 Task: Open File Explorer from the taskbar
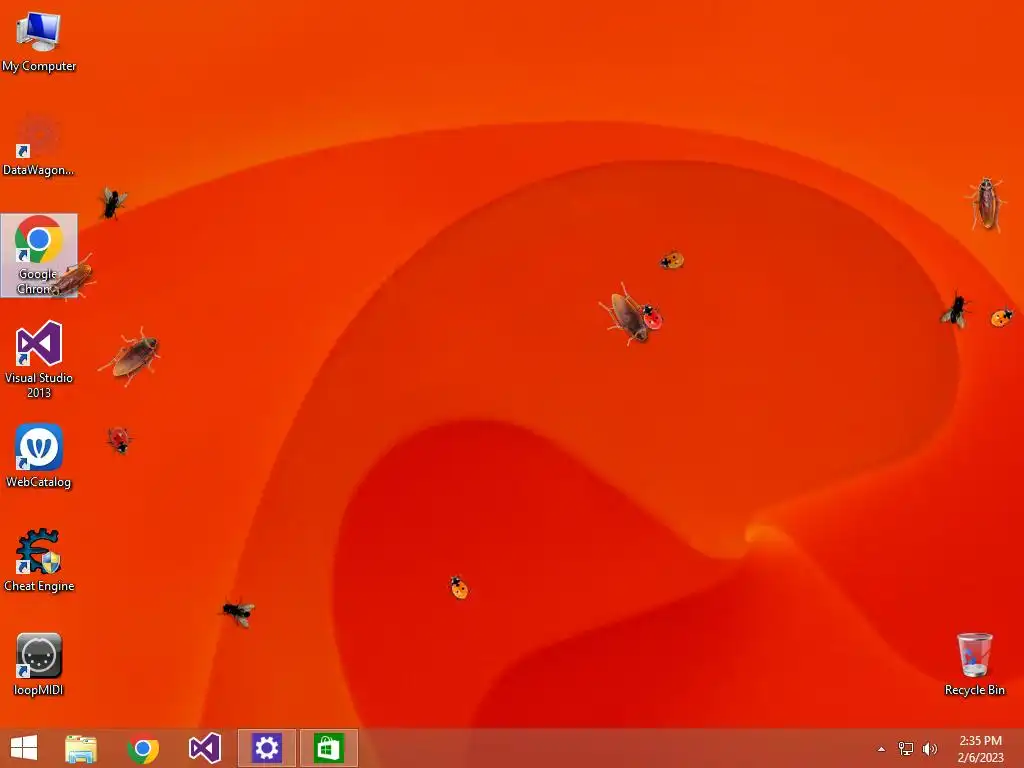click(81, 748)
